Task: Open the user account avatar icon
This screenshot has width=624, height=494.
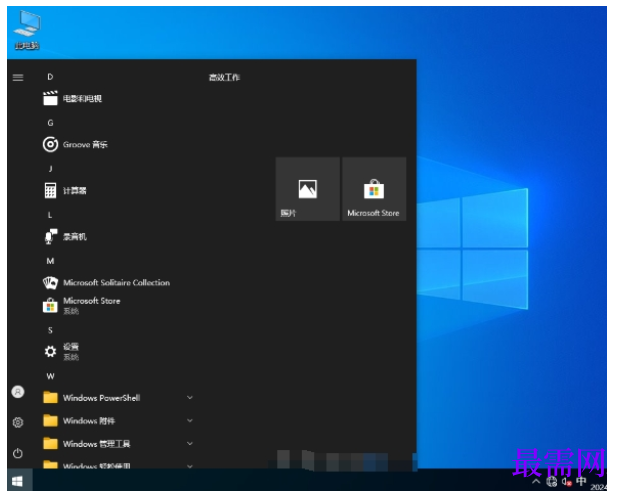Action: tap(18, 392)
